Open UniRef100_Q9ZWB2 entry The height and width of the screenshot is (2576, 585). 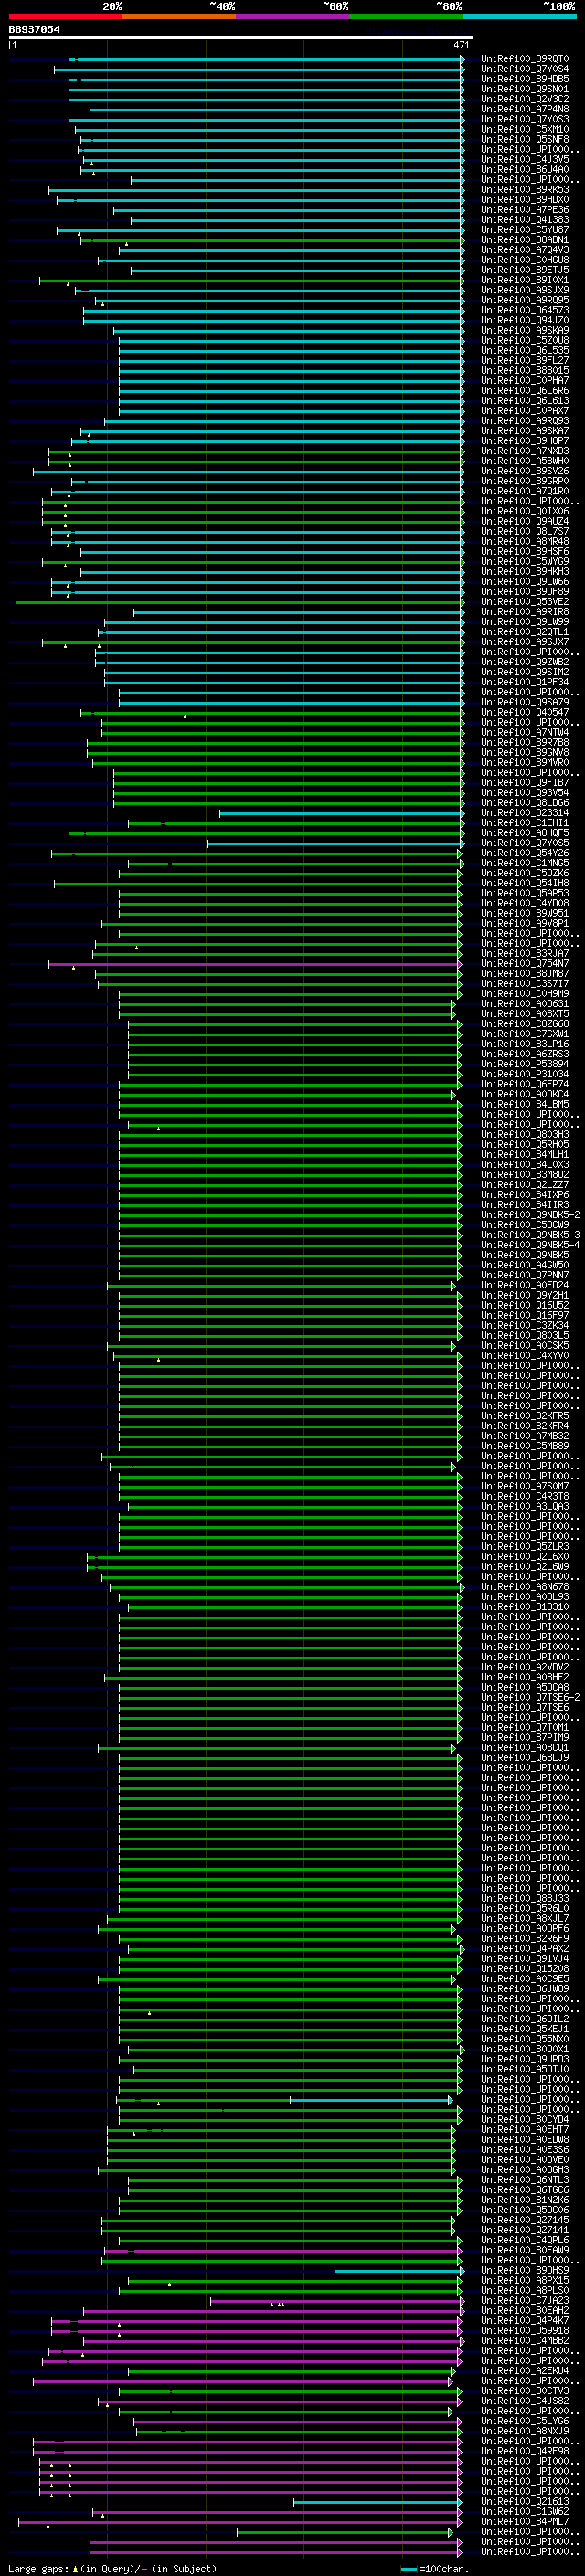tap(524, 662)
